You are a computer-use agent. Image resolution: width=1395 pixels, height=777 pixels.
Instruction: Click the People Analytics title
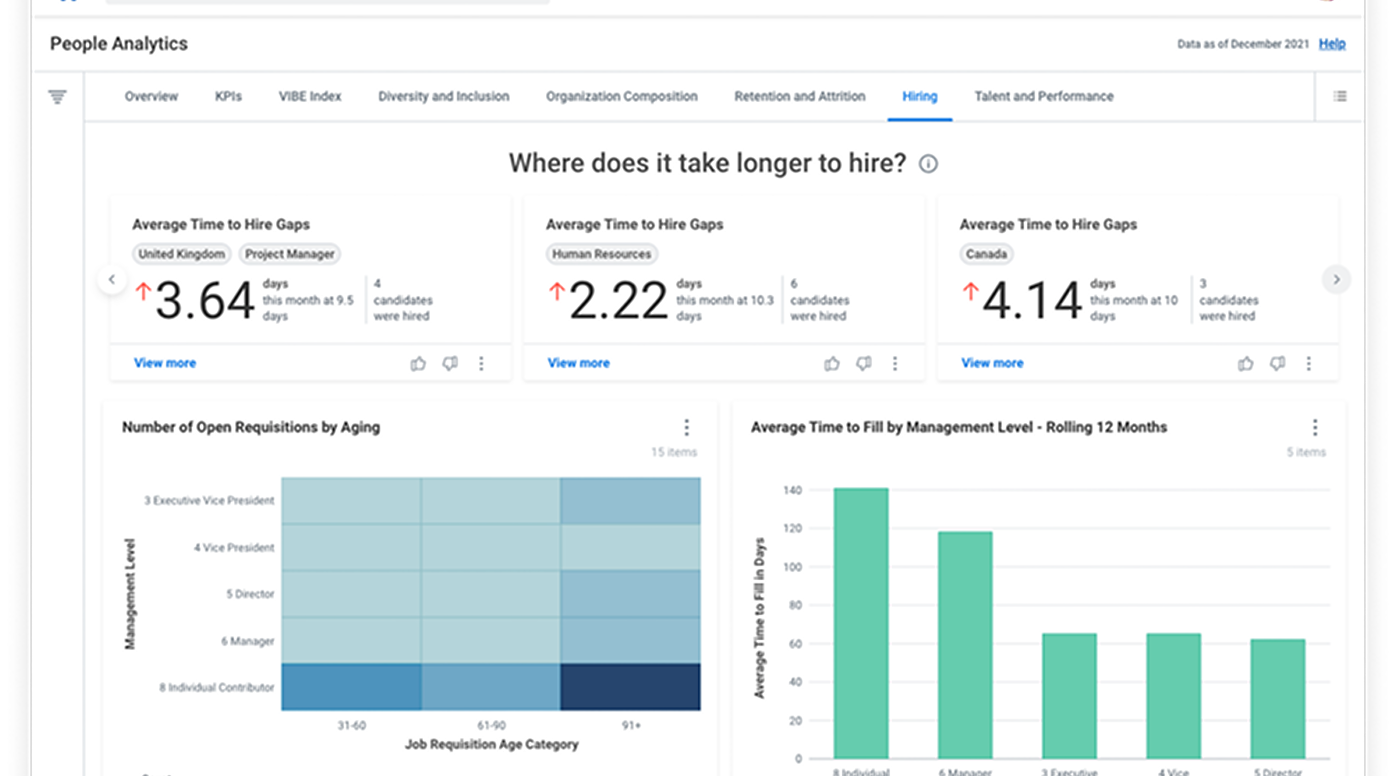tap(119, 44)
